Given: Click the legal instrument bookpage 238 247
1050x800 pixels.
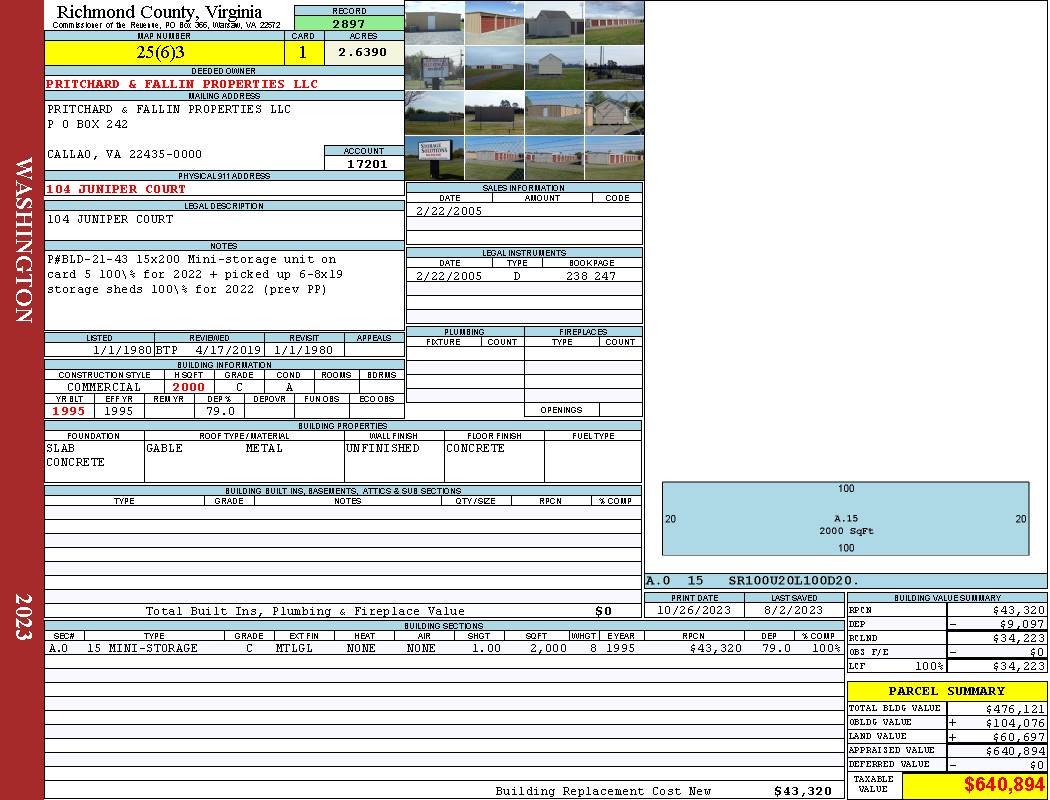Looking at the screenshot, I should click(590, 276).
